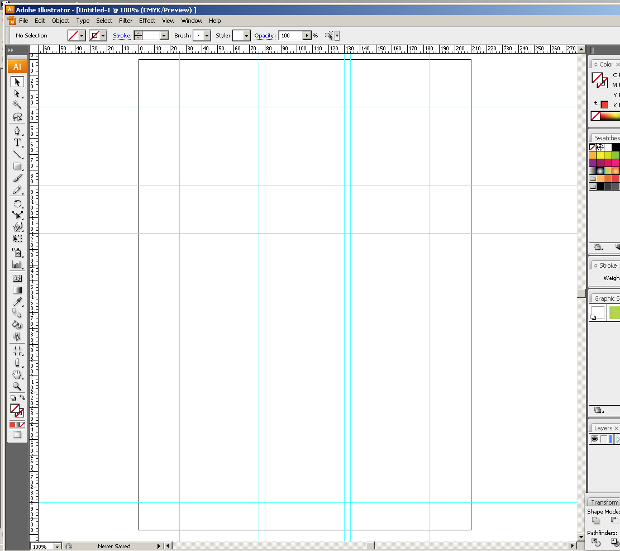Viewport: 620px width, 551px height.
Task: Open the View menu
Action: coord(168,21)
